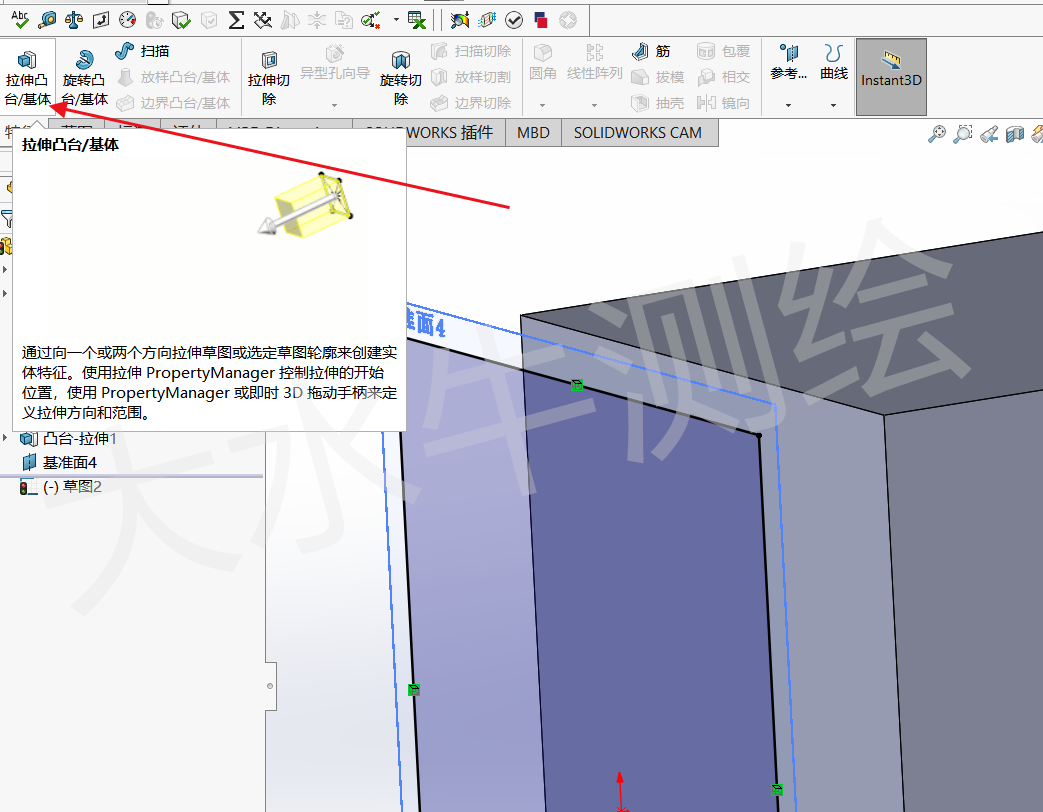Click the Sensor gauge icon
Image resolution: width=1043 pixels, height=812 pixels.
(127, 20)
